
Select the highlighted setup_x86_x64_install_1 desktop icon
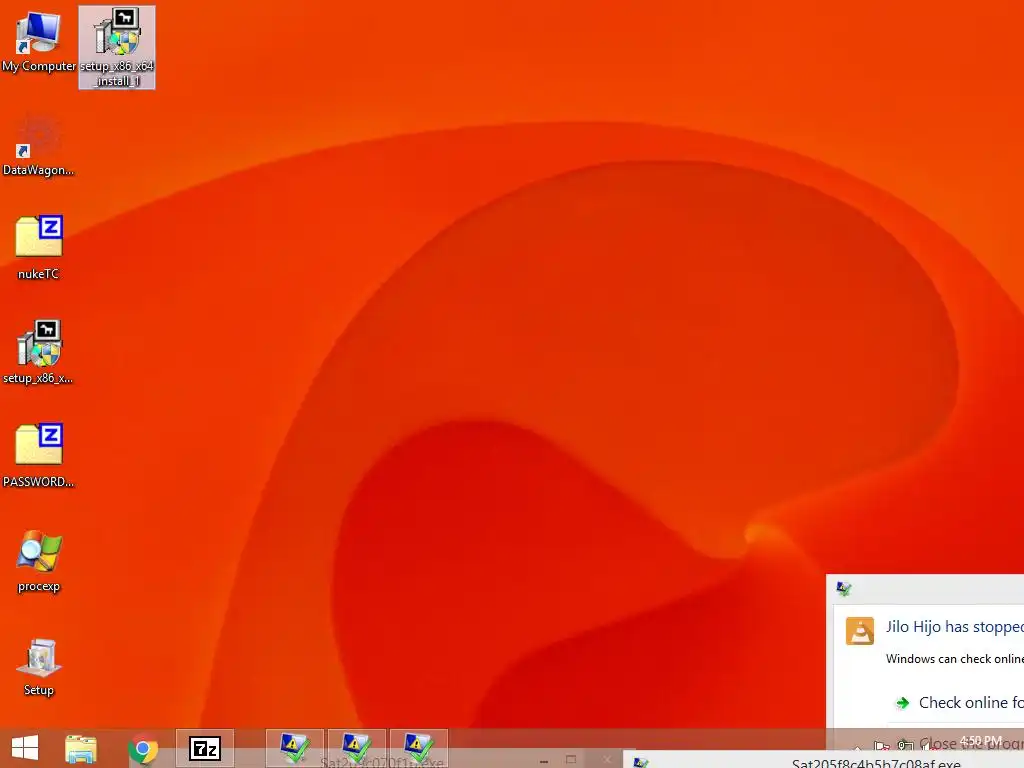tap(117, 47)
